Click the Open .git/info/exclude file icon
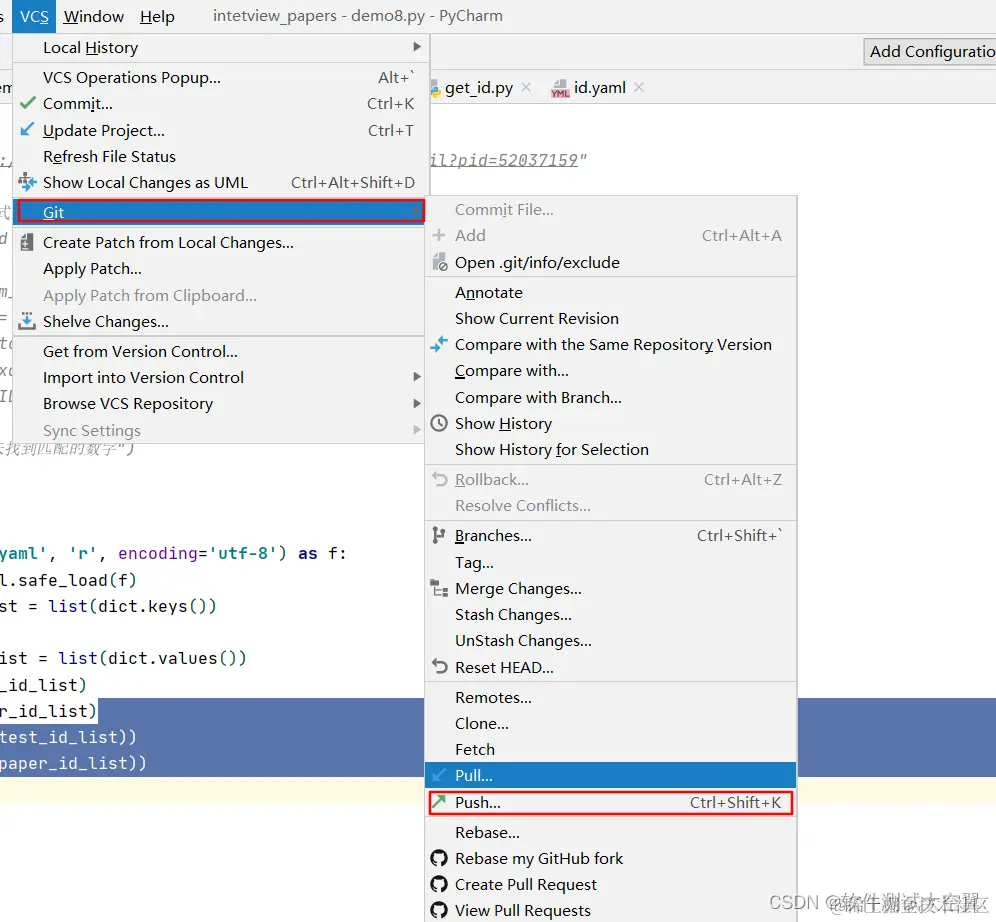The width and height of the screenshot is (996, 922). tap(440, 262)
